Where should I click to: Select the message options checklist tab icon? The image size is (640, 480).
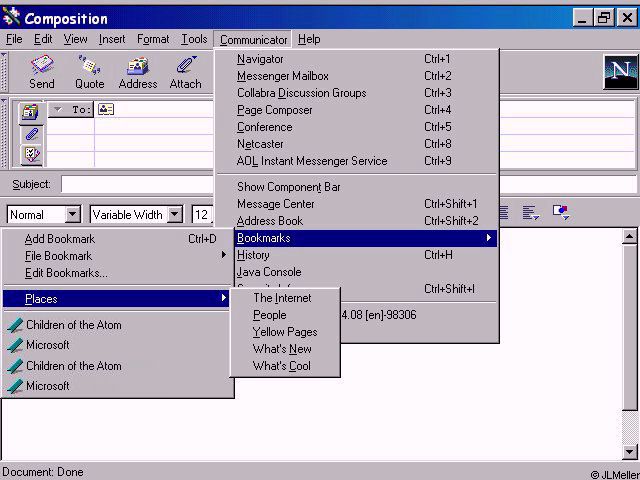click(x=31, y=155)
